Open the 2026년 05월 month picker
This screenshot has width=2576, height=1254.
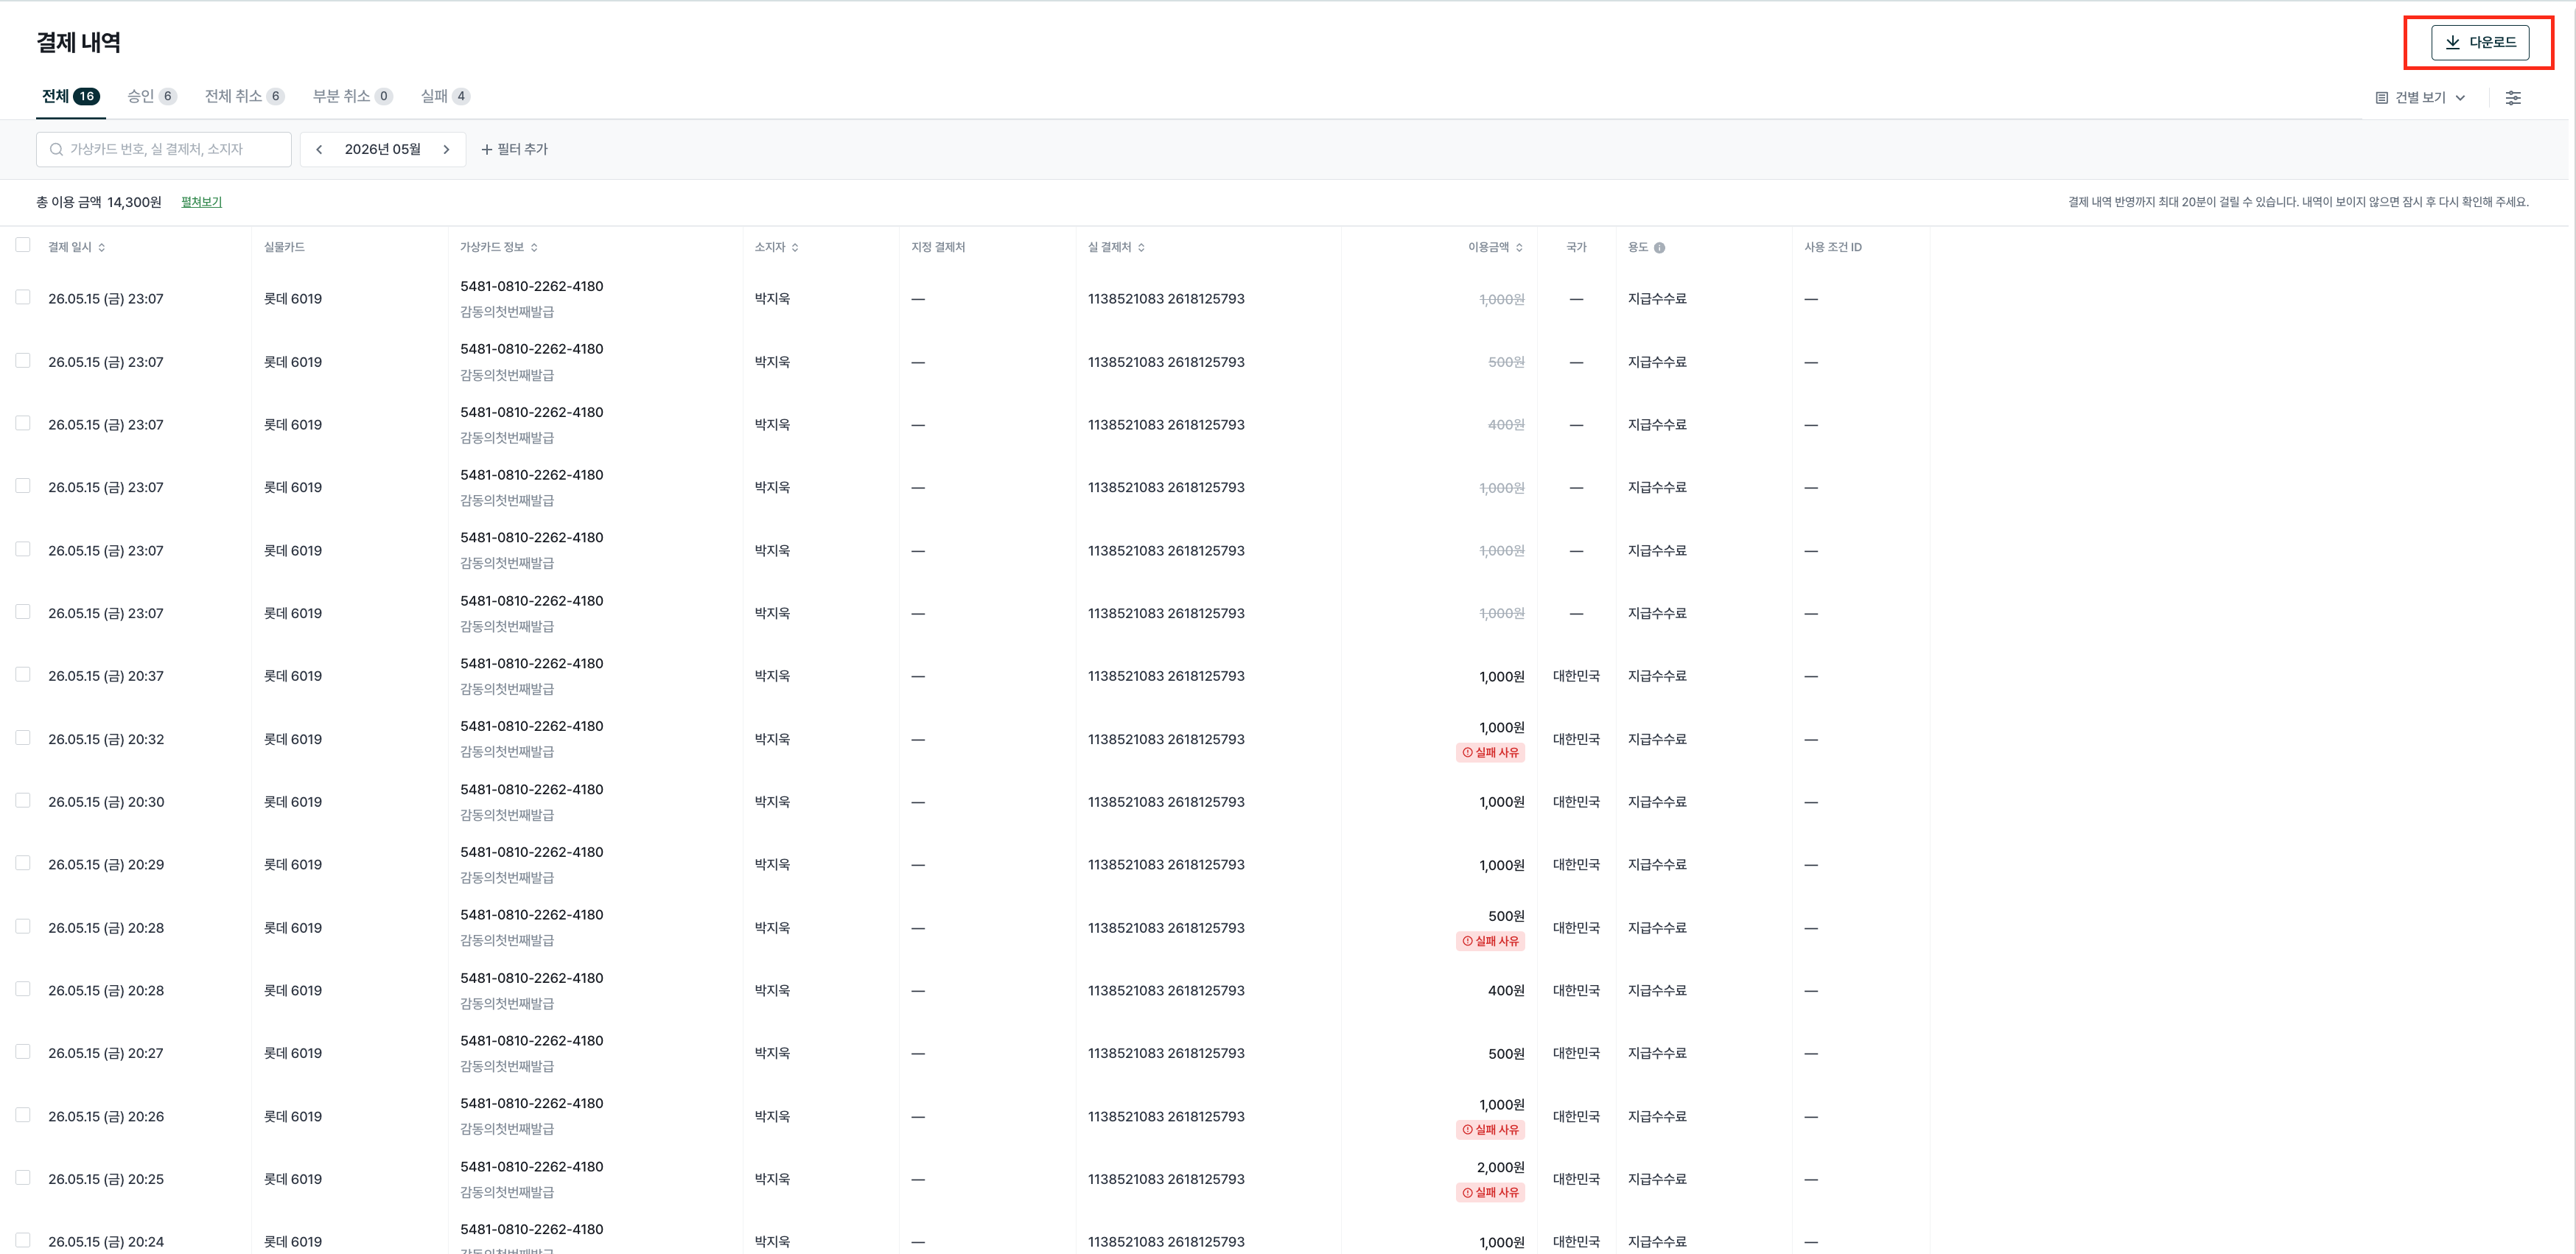click(x=383, y=149)
